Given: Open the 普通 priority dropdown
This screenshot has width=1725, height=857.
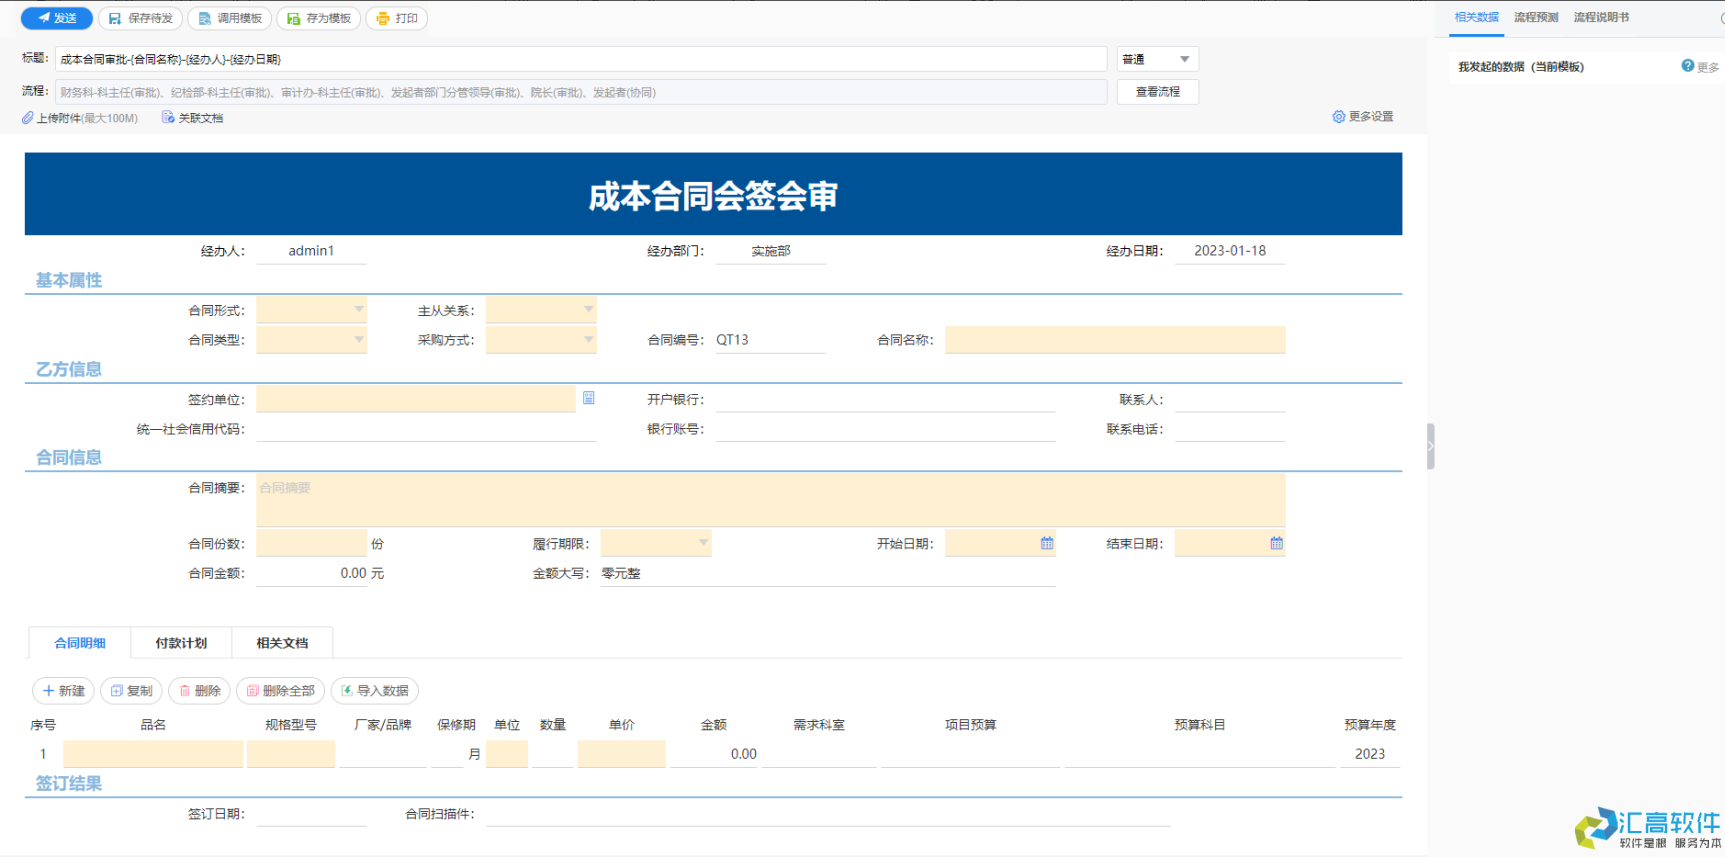Looking at the screenshot, I should click(x=1184, y=59).
